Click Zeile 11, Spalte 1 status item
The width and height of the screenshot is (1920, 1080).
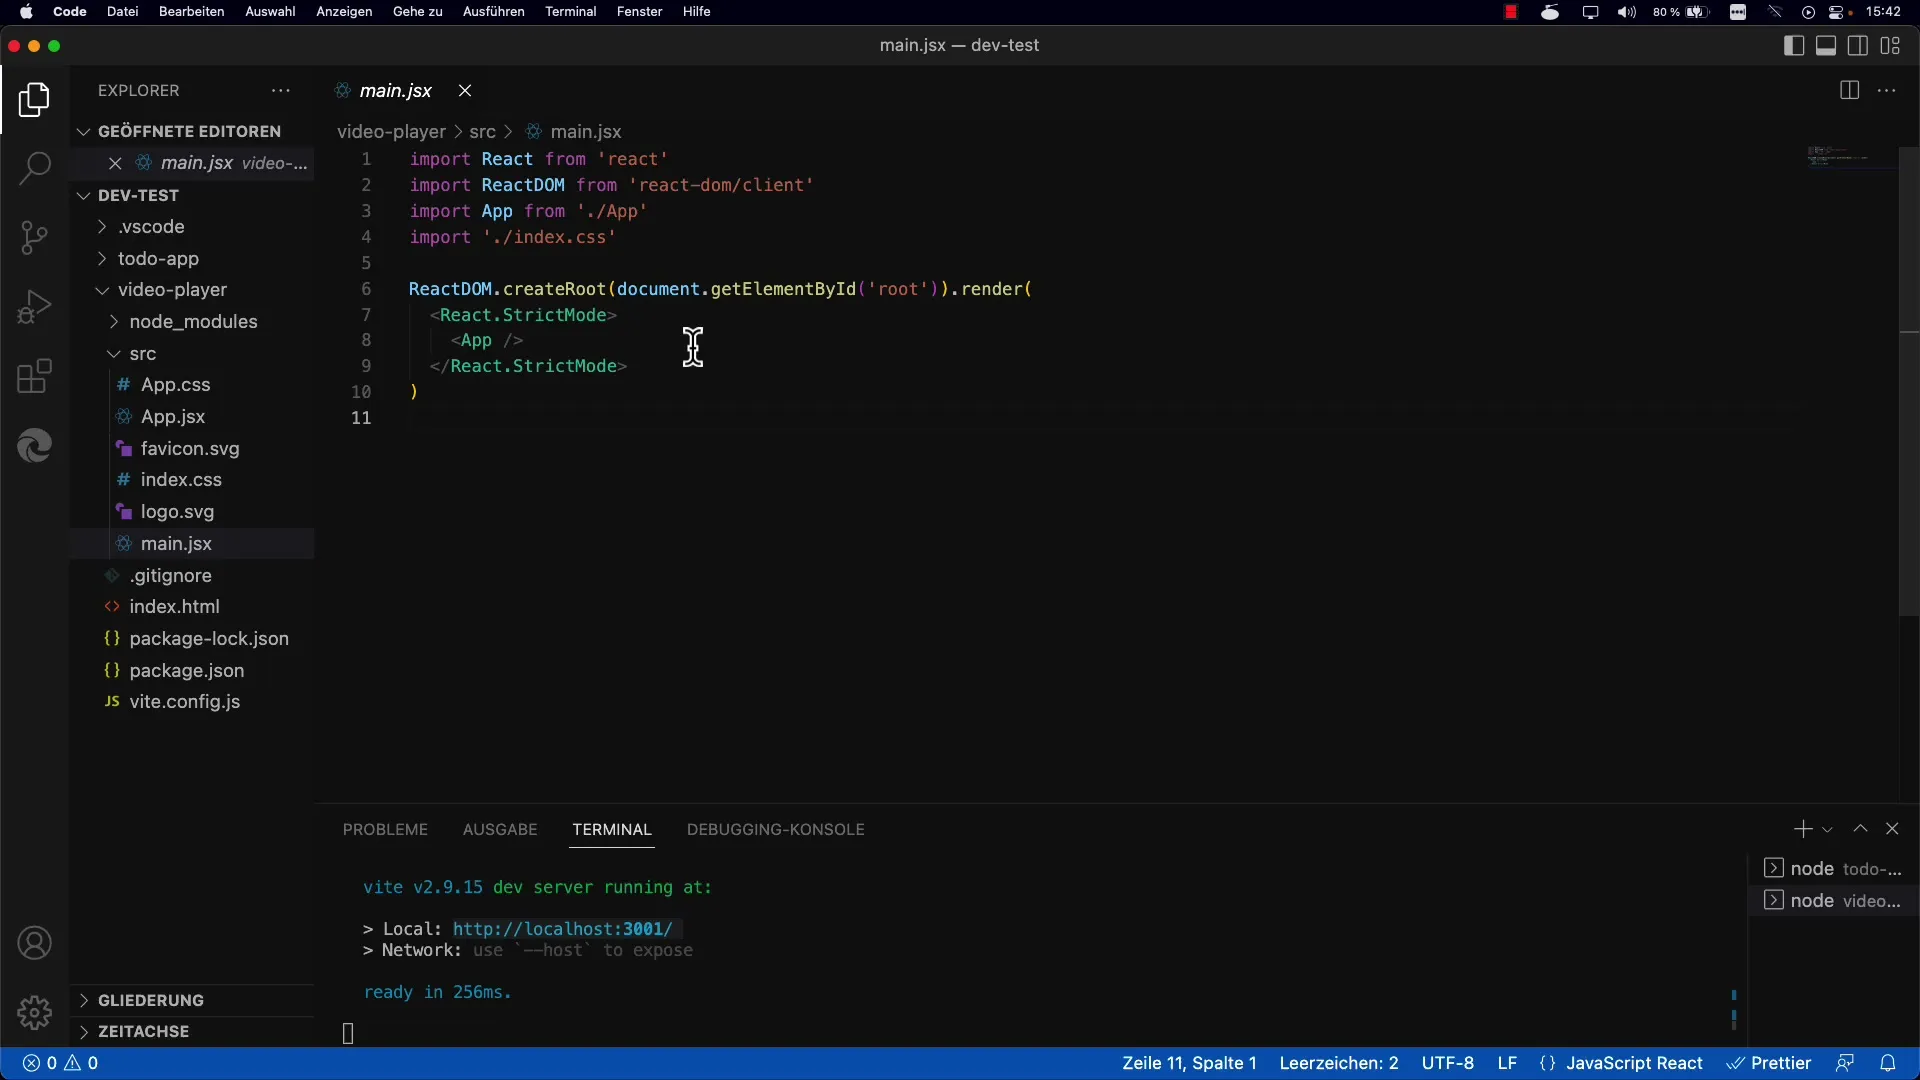pos(1189,1063)
